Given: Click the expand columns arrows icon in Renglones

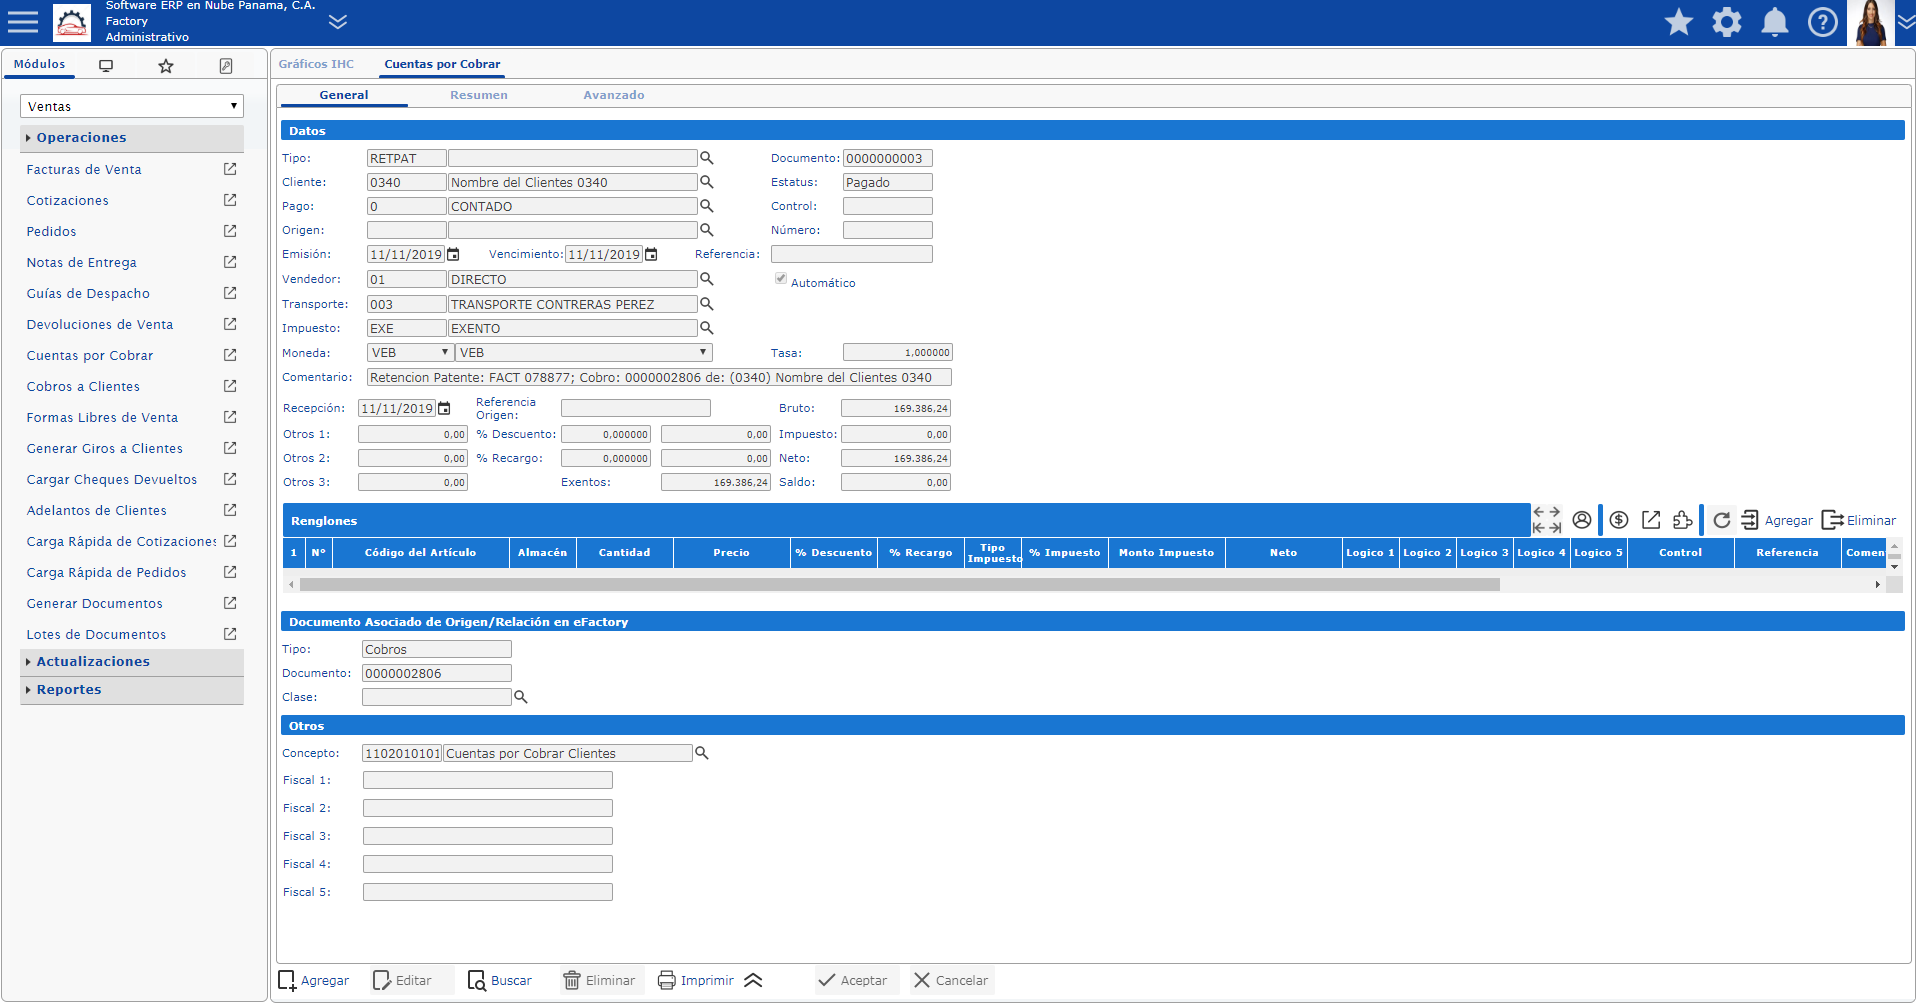Looking at the screenshot, I should click(1547, 520).
